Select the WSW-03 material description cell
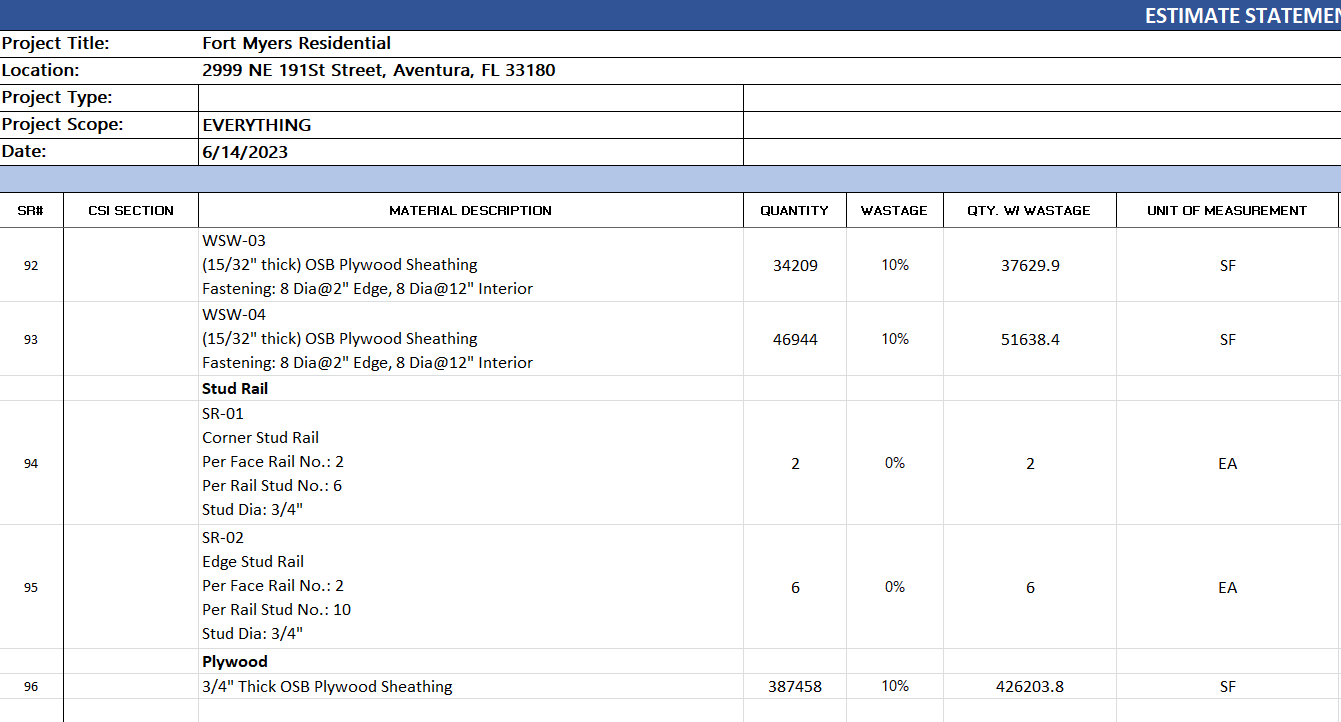The width and height of the screenshot is (1341, 722). (x=471, y=265)
